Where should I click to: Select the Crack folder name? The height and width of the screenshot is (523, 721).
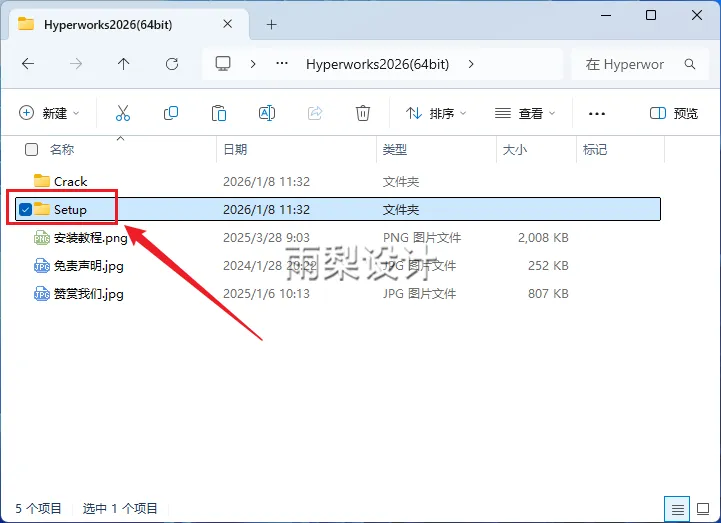point(70,182)
